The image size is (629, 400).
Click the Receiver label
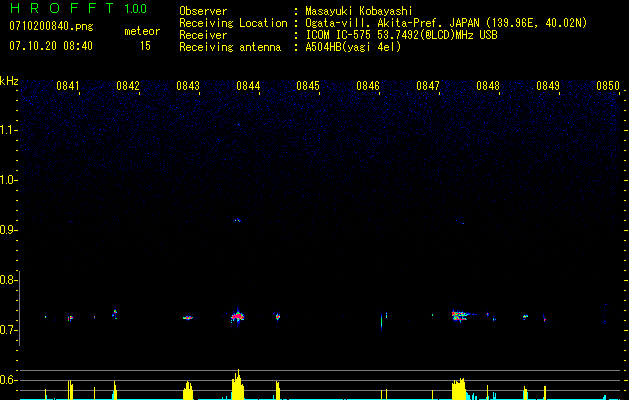tap(203, 35)
